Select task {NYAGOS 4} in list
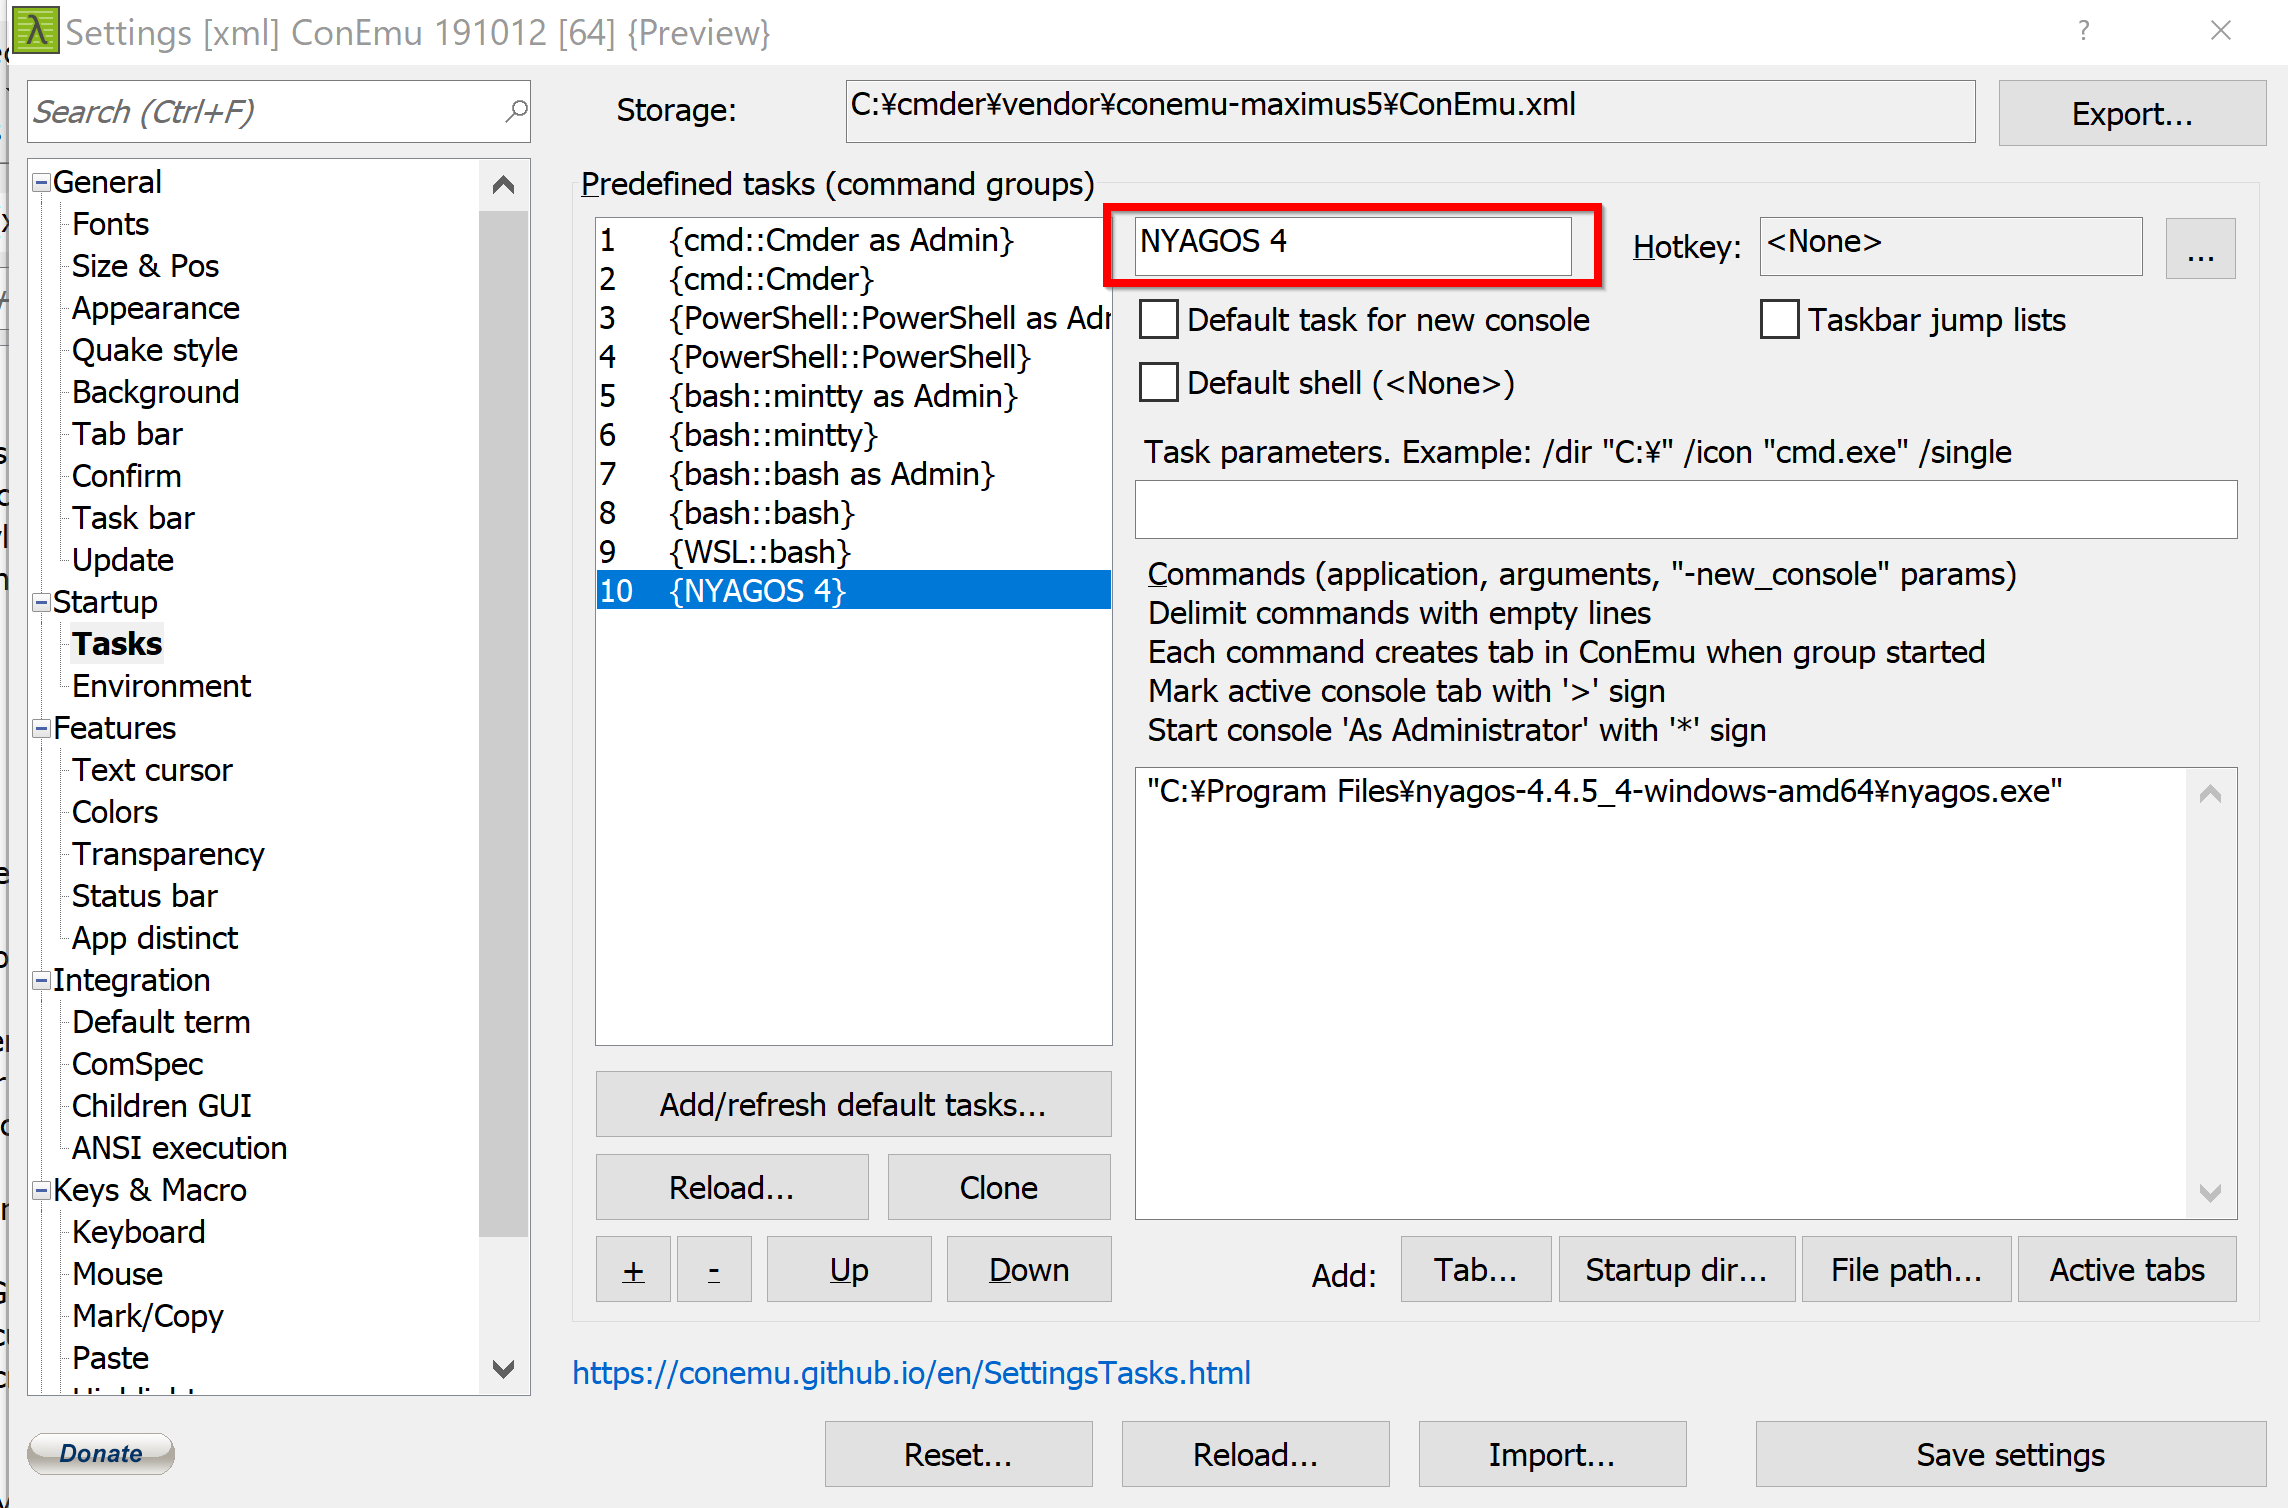The image size is (2288, 1508). 853,591
